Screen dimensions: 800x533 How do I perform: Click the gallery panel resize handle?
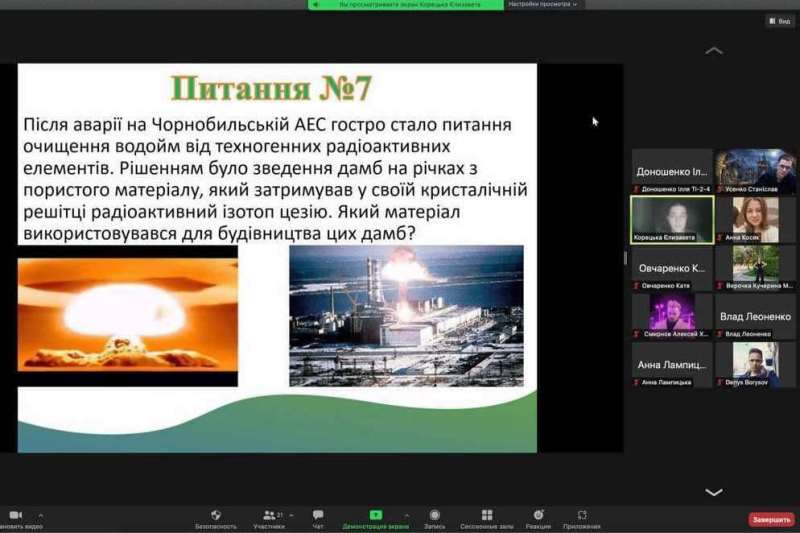tap(626, 258)
